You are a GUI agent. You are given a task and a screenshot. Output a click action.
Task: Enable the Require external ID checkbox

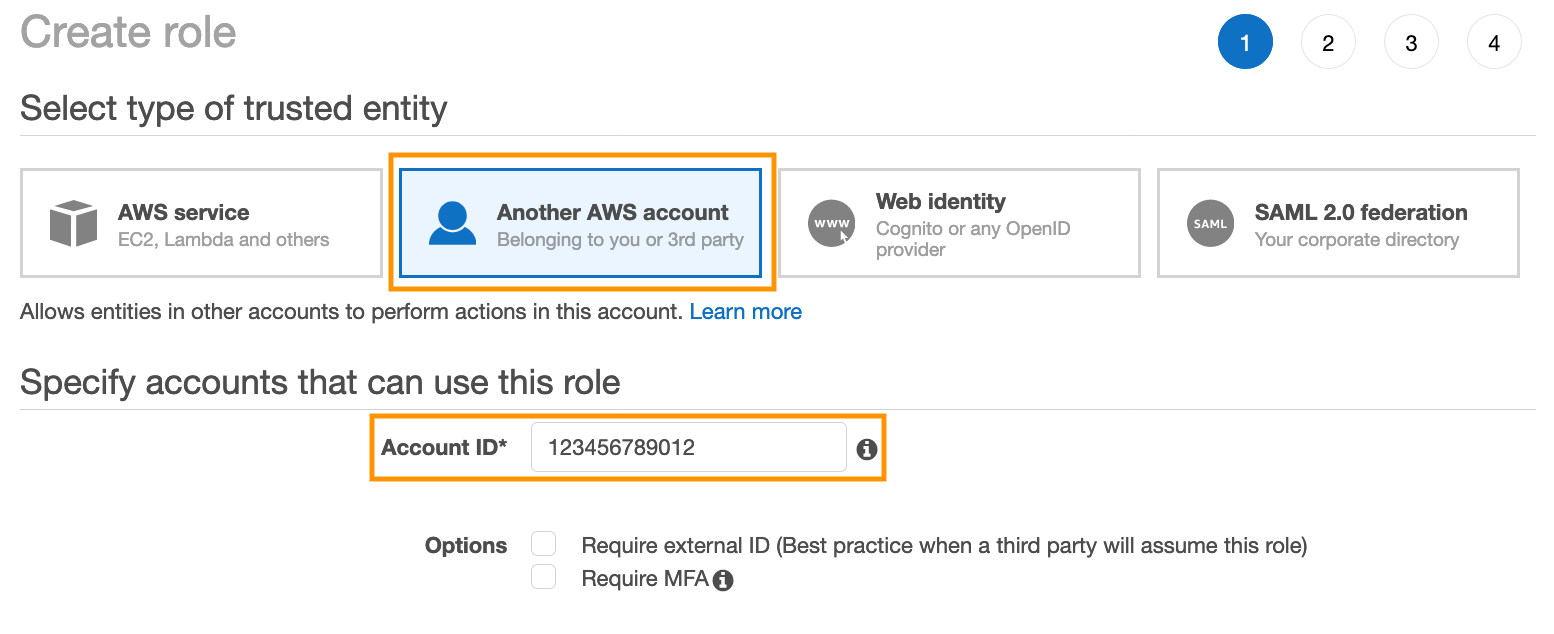(x=543, y=544)
